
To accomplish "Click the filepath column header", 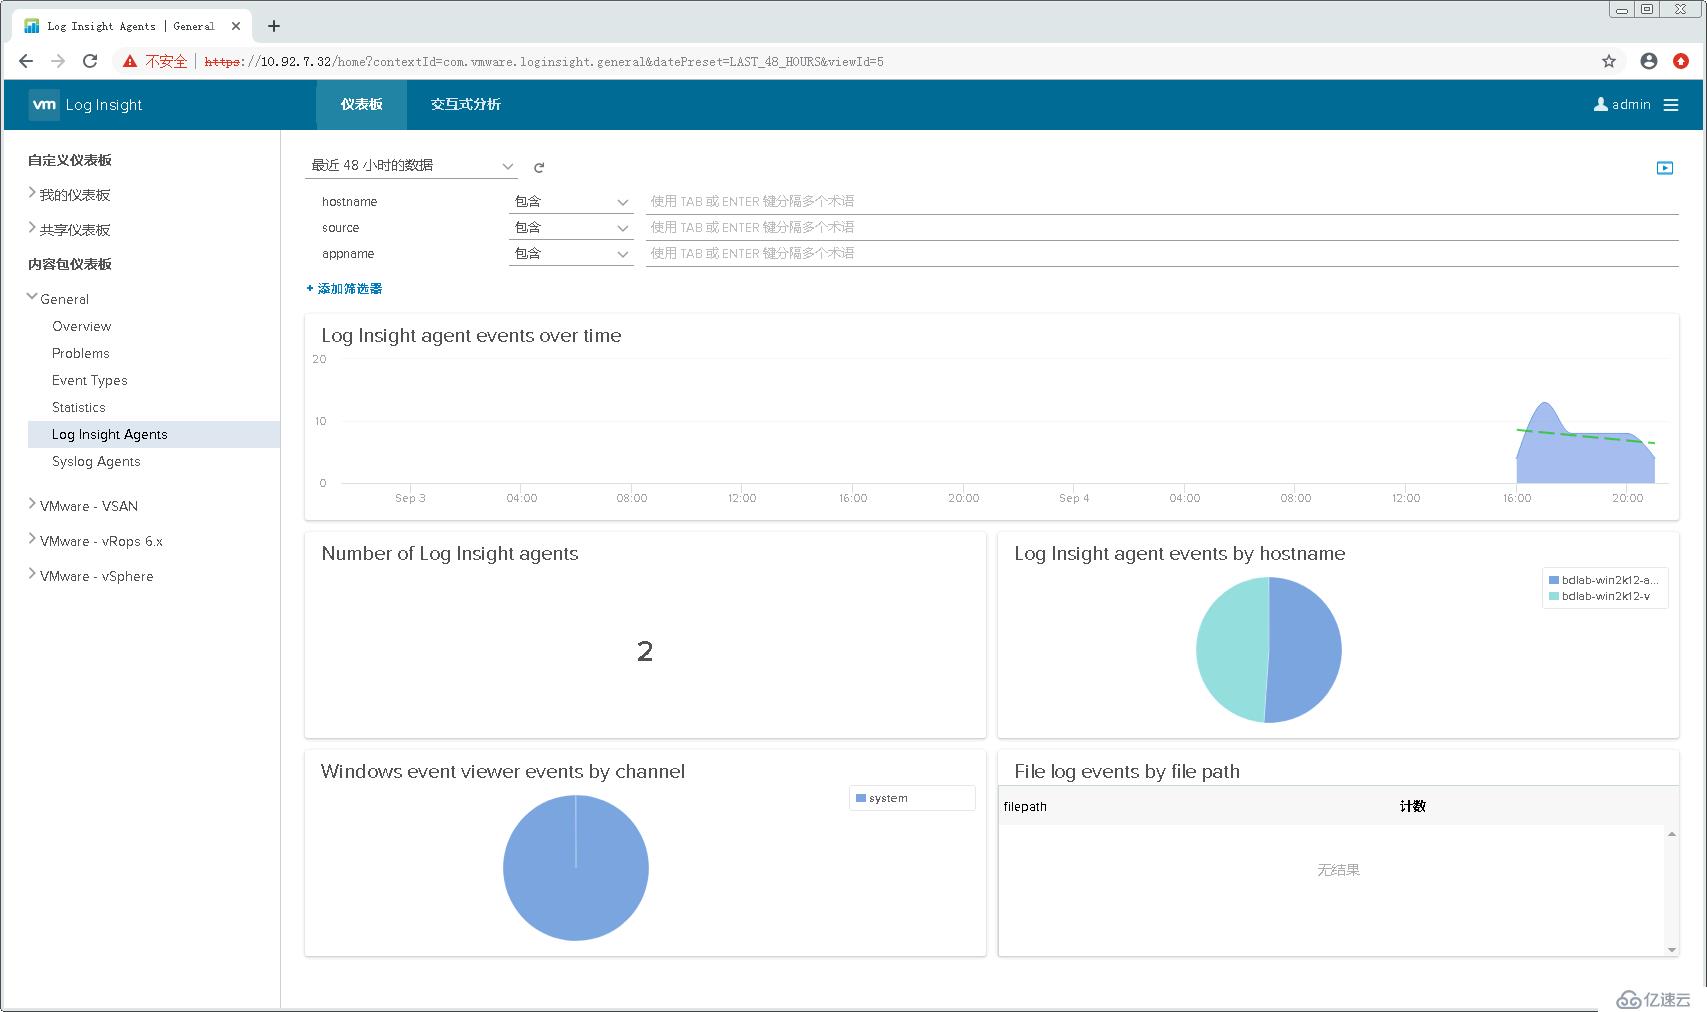I will pyautogui.click(x=1025, y=806).
